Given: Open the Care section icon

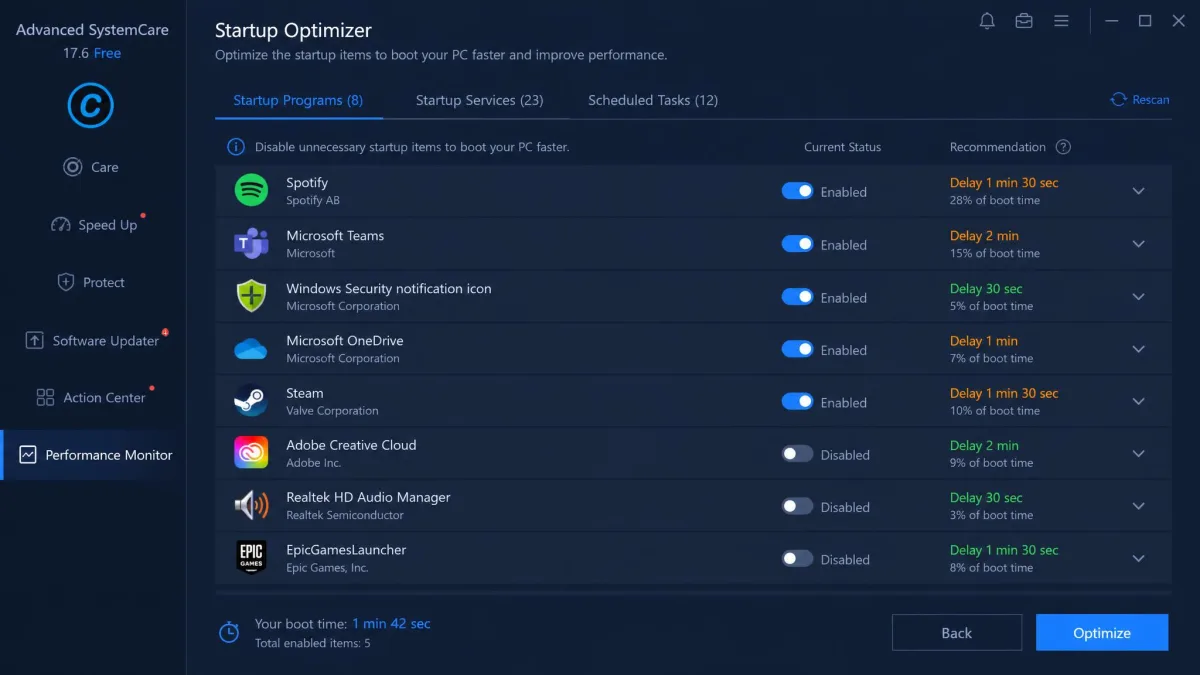Looking at the screenshot, I should coord(72,167).
